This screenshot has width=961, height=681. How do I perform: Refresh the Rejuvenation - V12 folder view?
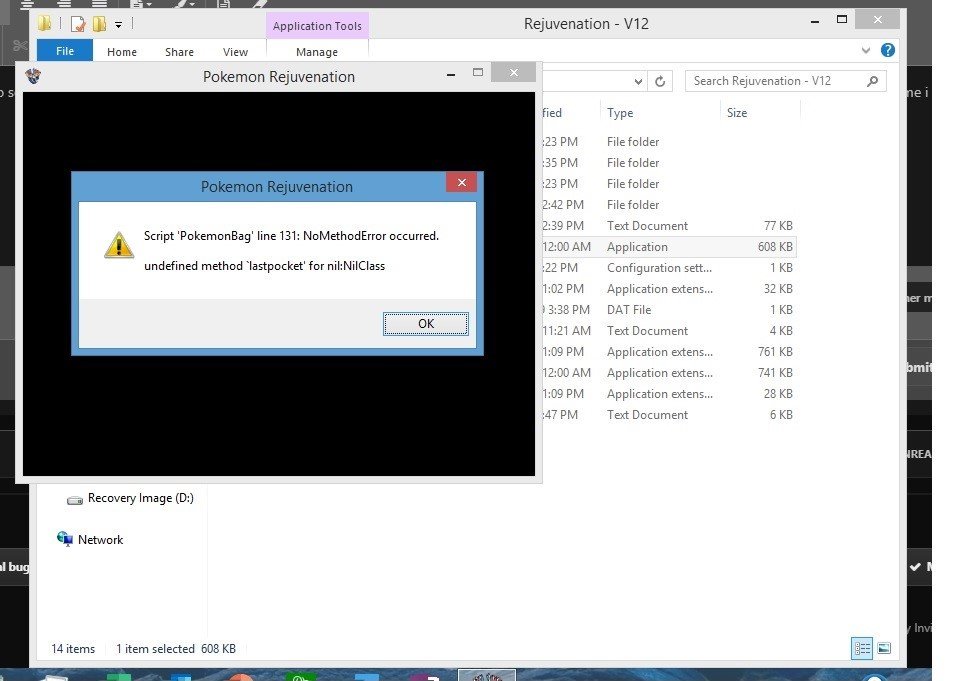tap(660, 81)
